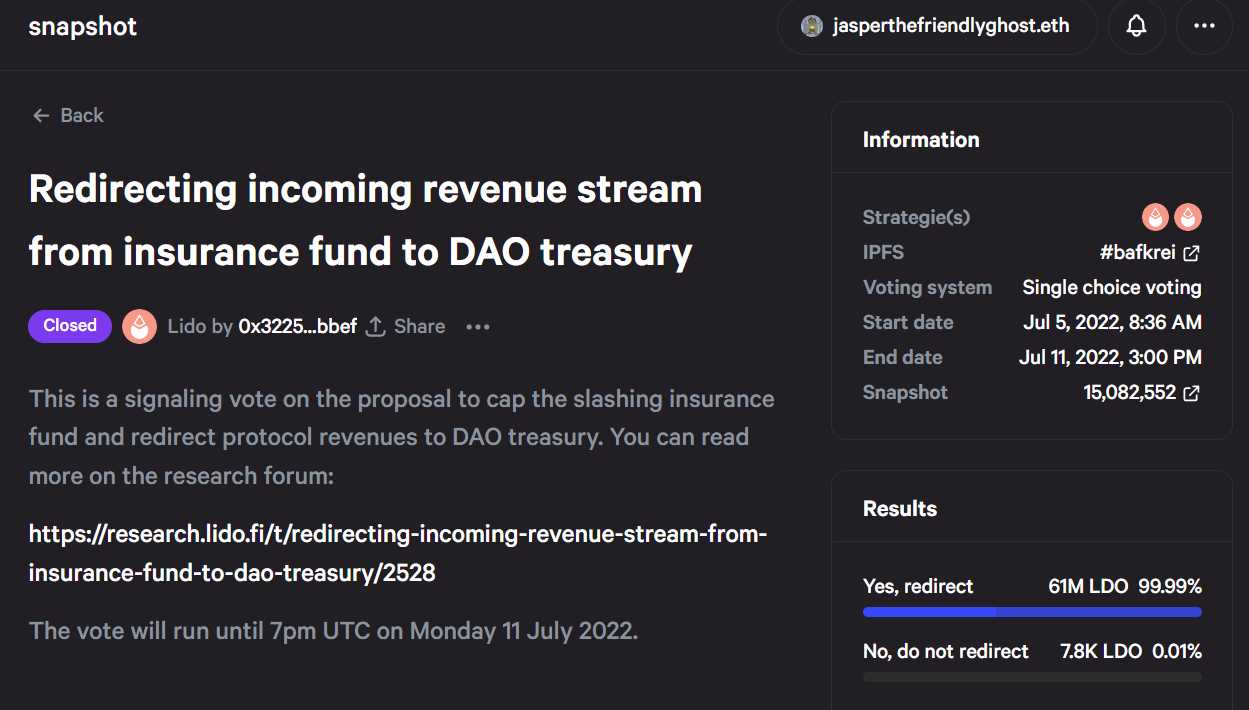Click the Share label
This screenshot has width=1249, height=710.
click(419, 326)
